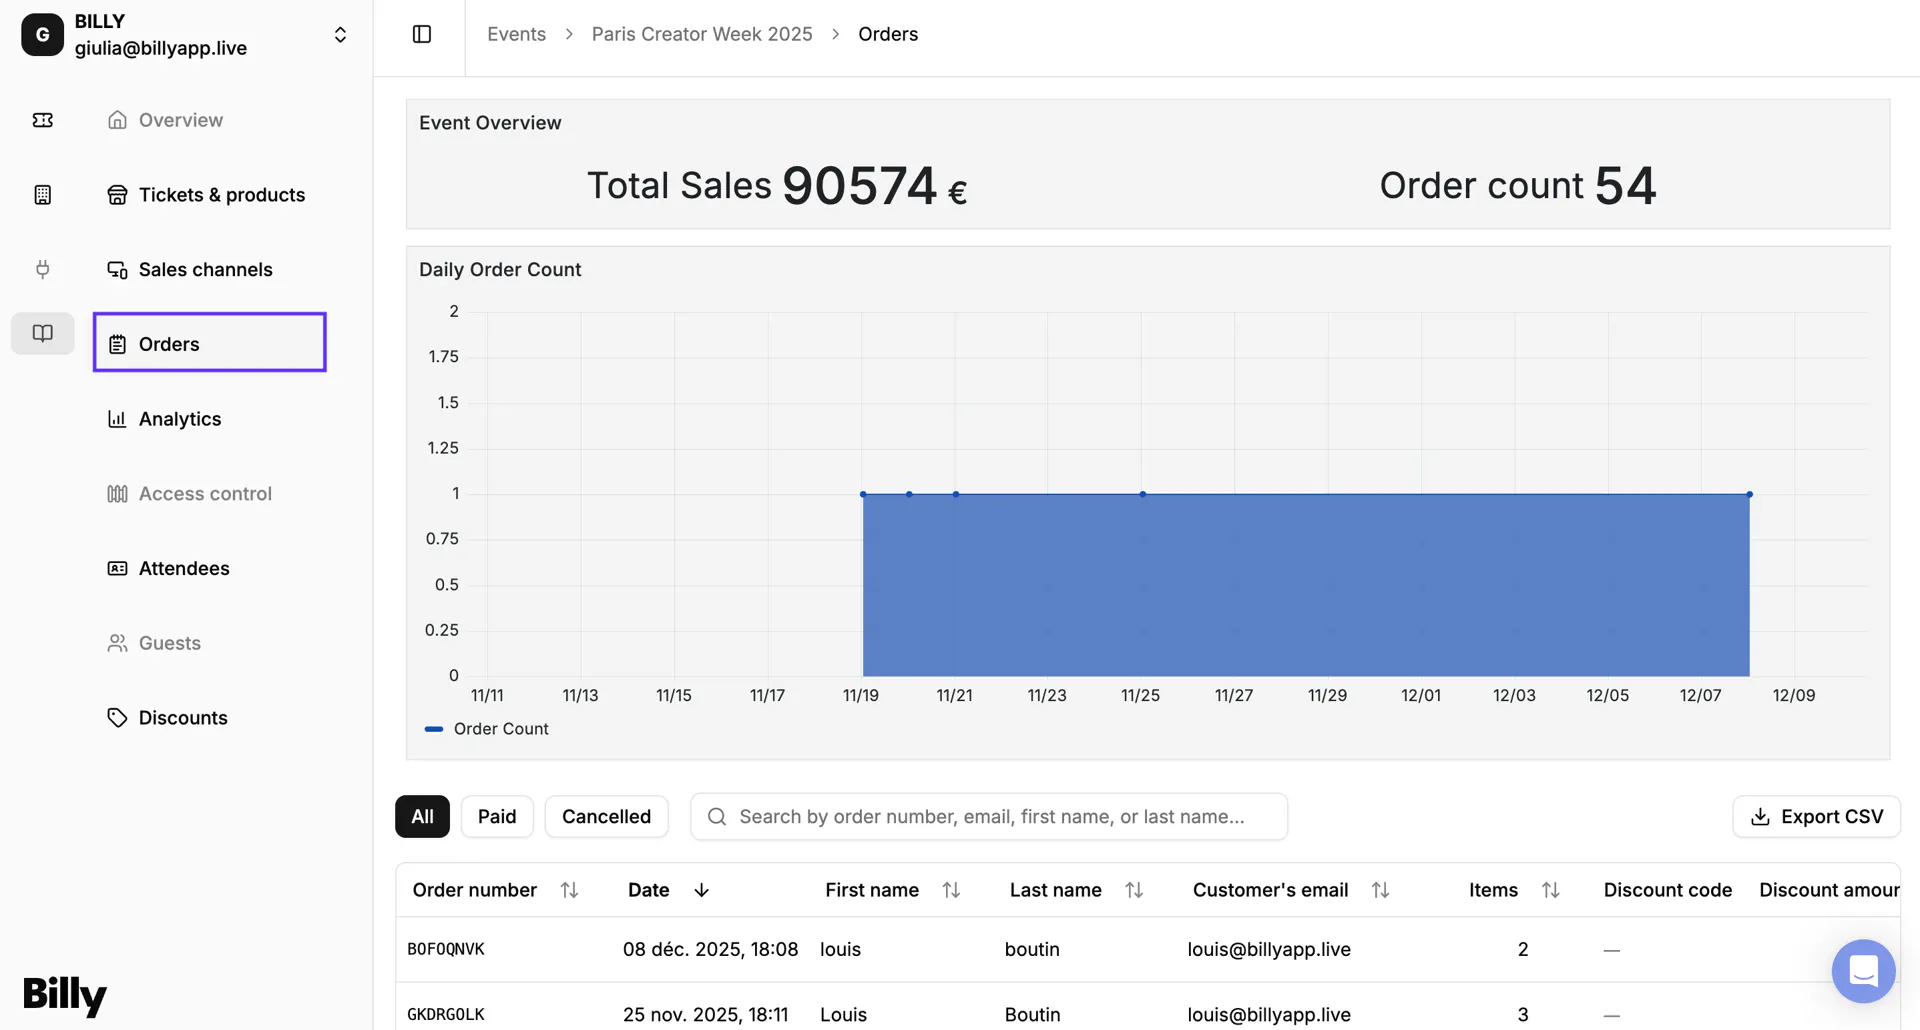1920x1030 pixels.
Task: Click email in the BOFOQNVK row
Action: [x=1269, y=949]
